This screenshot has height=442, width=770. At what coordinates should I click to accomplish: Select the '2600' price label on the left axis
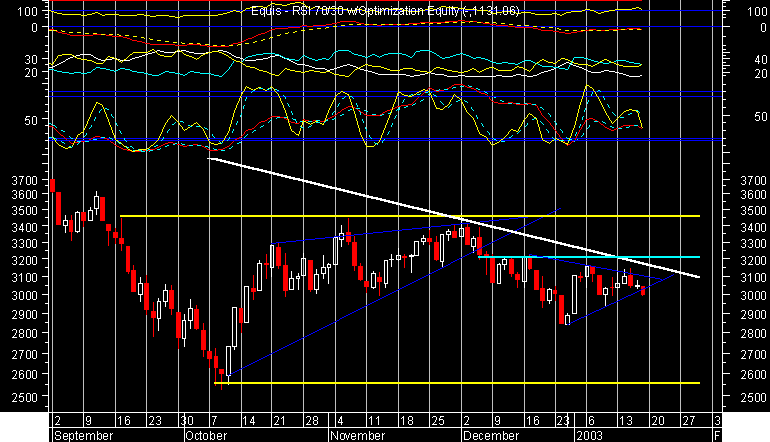[x=25, y=375]
